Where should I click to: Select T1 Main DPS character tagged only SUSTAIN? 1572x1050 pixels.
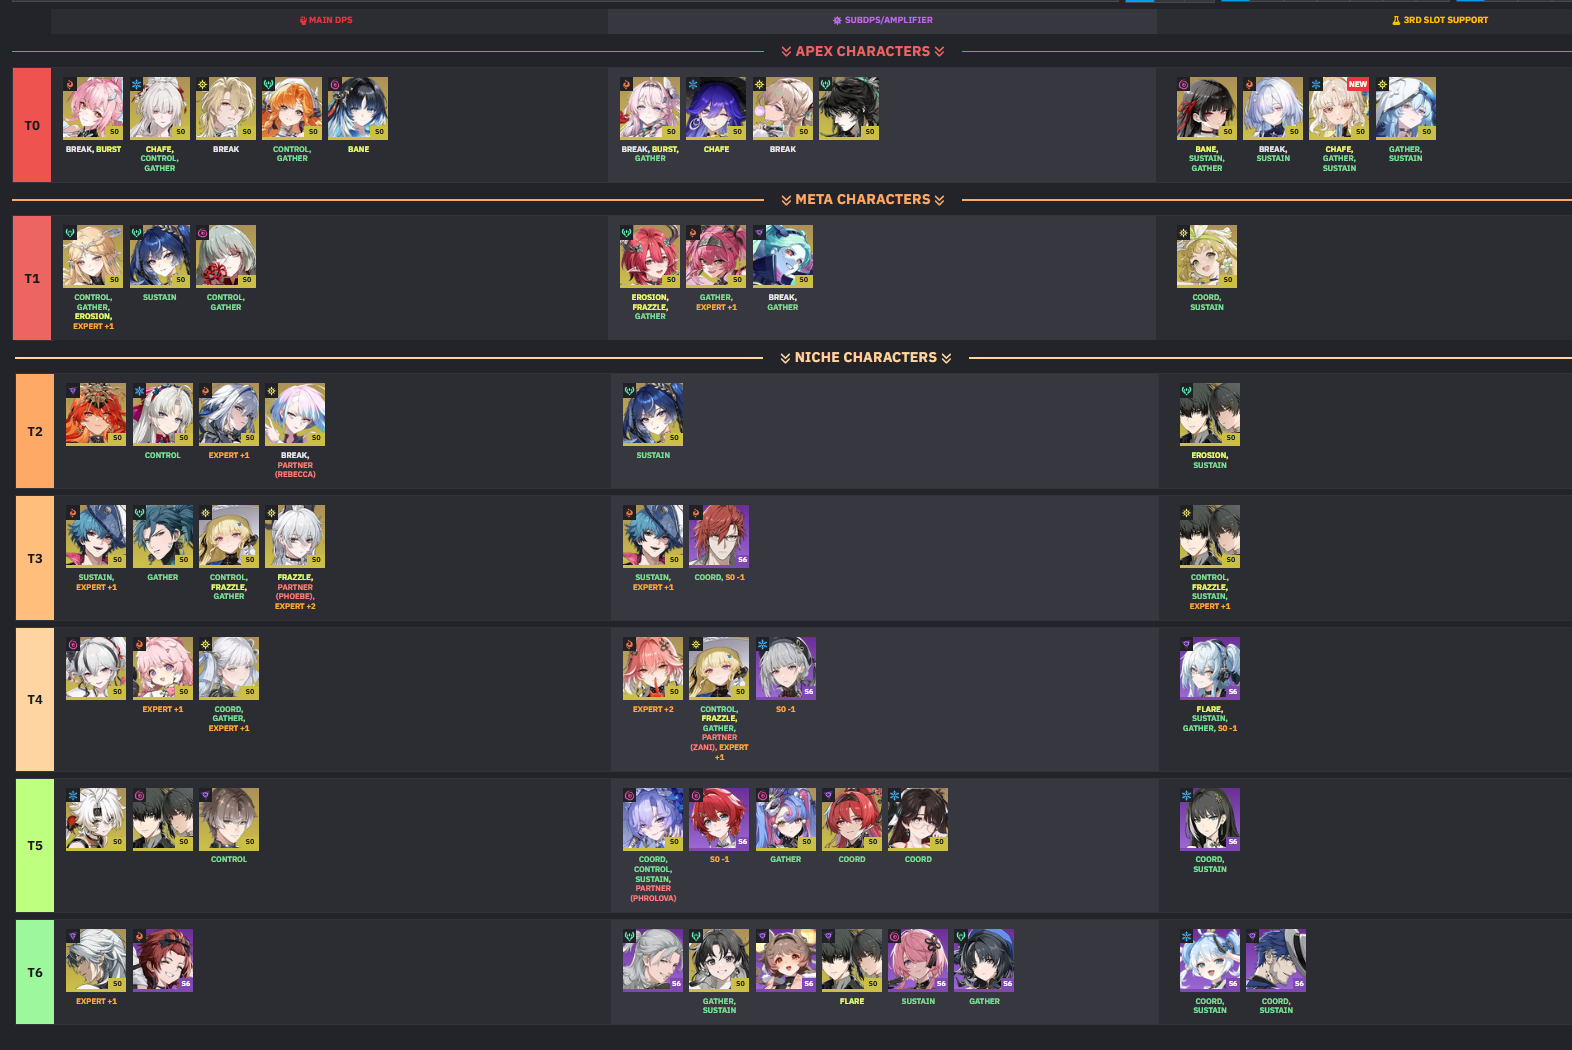click(160, 256)
